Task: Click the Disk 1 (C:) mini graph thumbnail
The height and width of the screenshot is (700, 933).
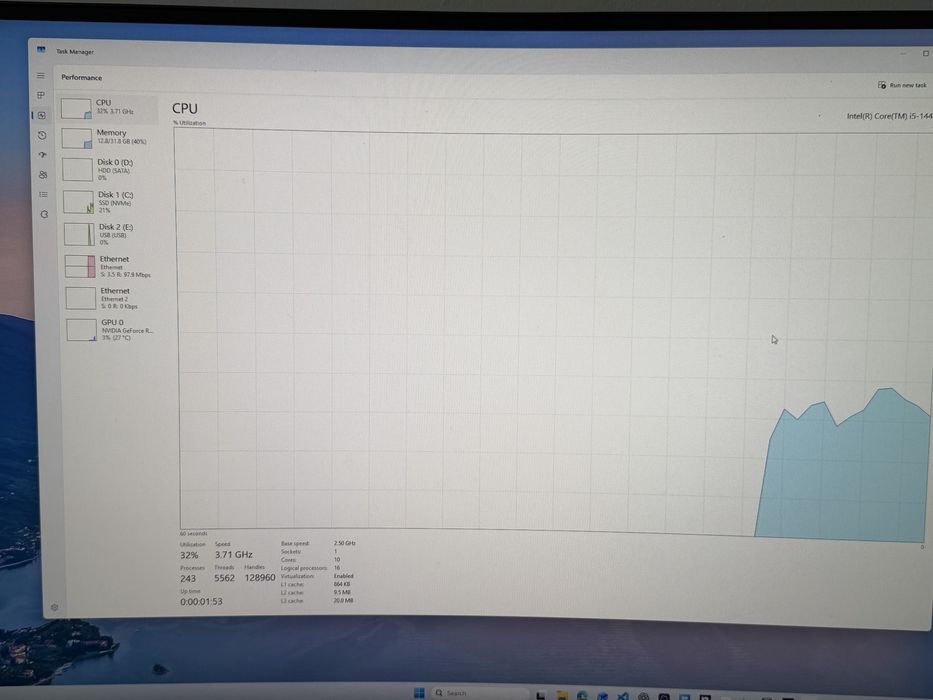Action: point(79,202)
